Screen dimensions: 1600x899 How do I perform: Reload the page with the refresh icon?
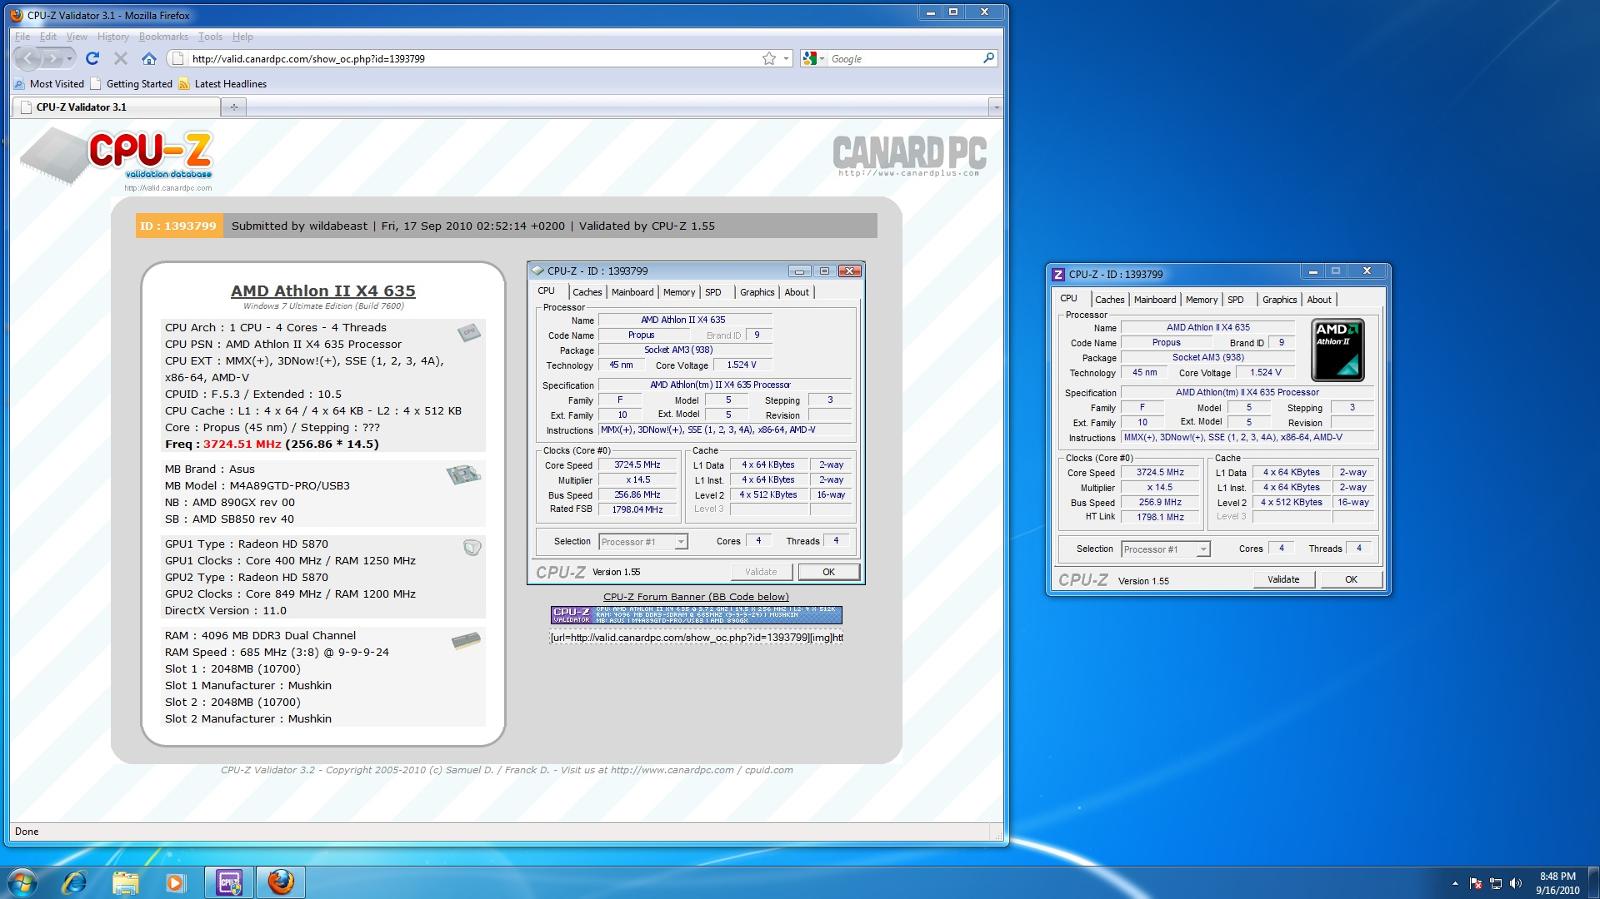point(92,58)
